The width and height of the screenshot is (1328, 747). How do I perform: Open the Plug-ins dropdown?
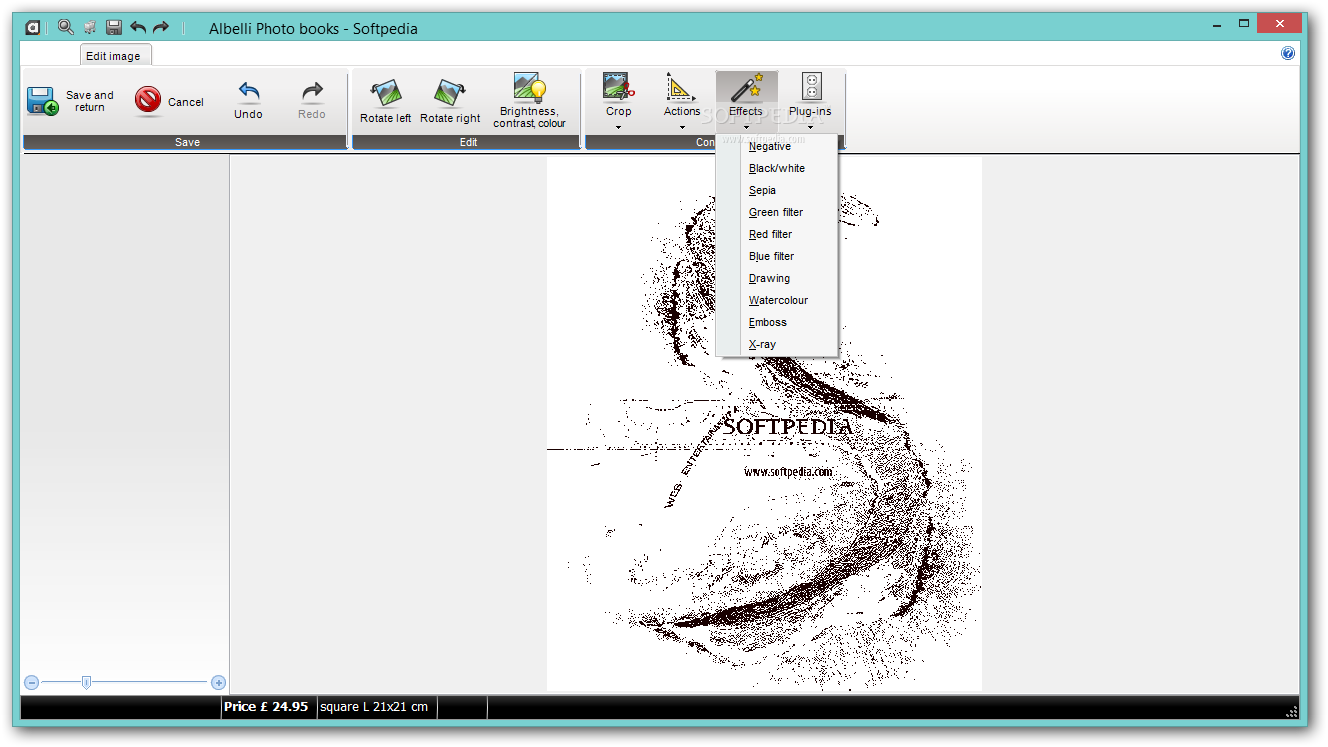[810, 101]
